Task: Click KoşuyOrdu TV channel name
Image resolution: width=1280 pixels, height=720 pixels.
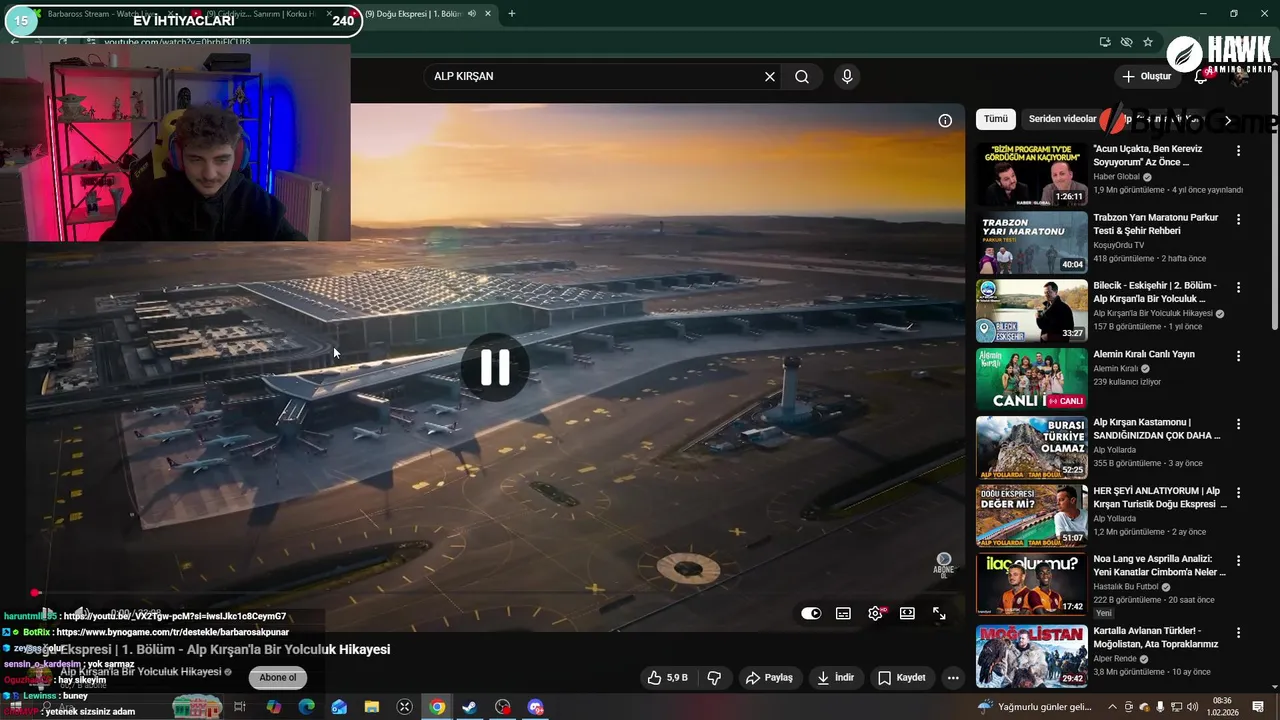Action: tap(1118, 245)
